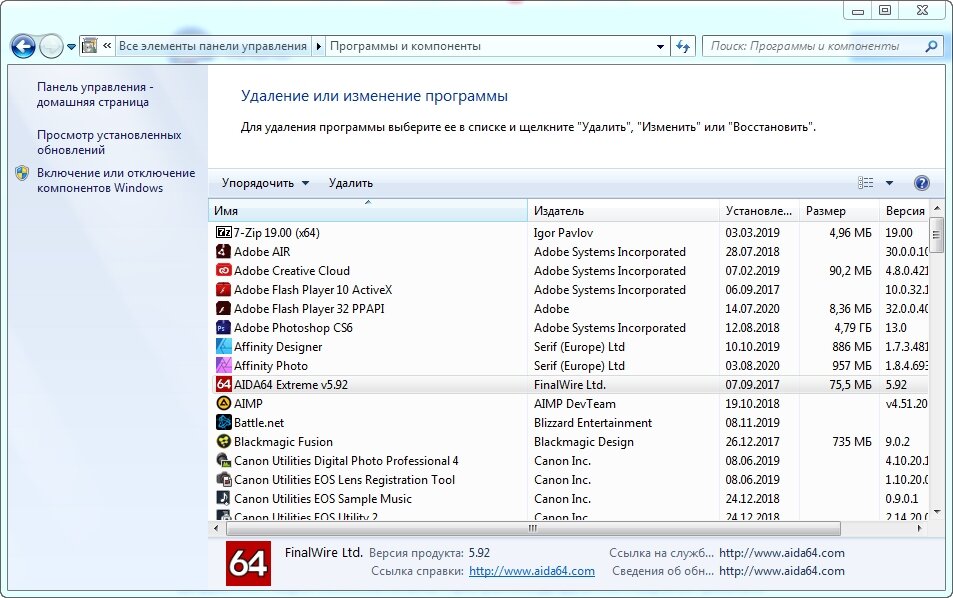Viewport: 953px width, 598px height.
Task: Click the horizontal scrollbar left arrow
Action: tap(216, 529)
